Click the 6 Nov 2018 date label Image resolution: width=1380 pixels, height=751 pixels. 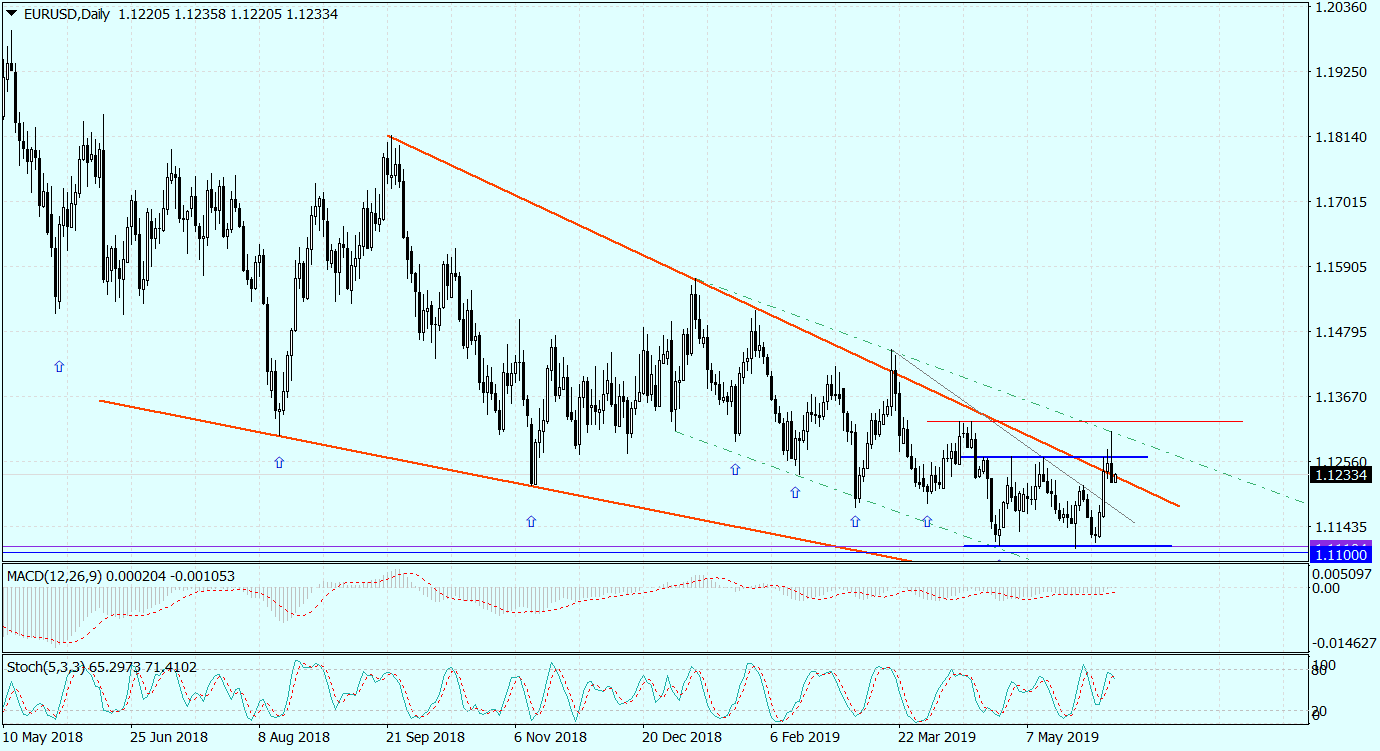(551, 737)
